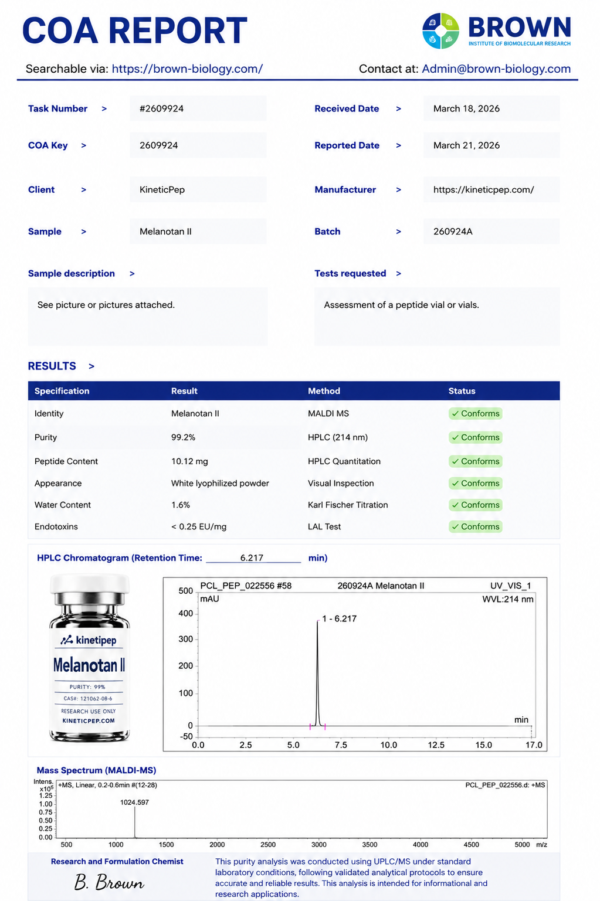Click the PCL_PEP_022556 #58 chromatogram title
Viewport: 600px width, 901px height.
click(245, 586)
